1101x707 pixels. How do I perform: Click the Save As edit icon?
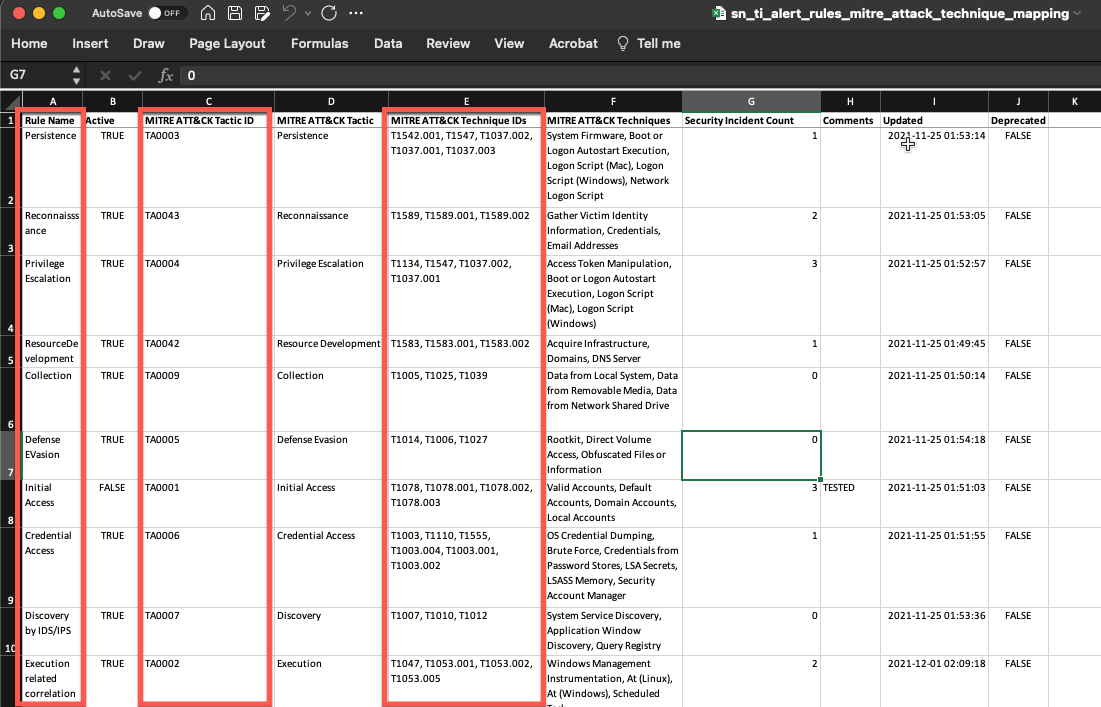263,13
